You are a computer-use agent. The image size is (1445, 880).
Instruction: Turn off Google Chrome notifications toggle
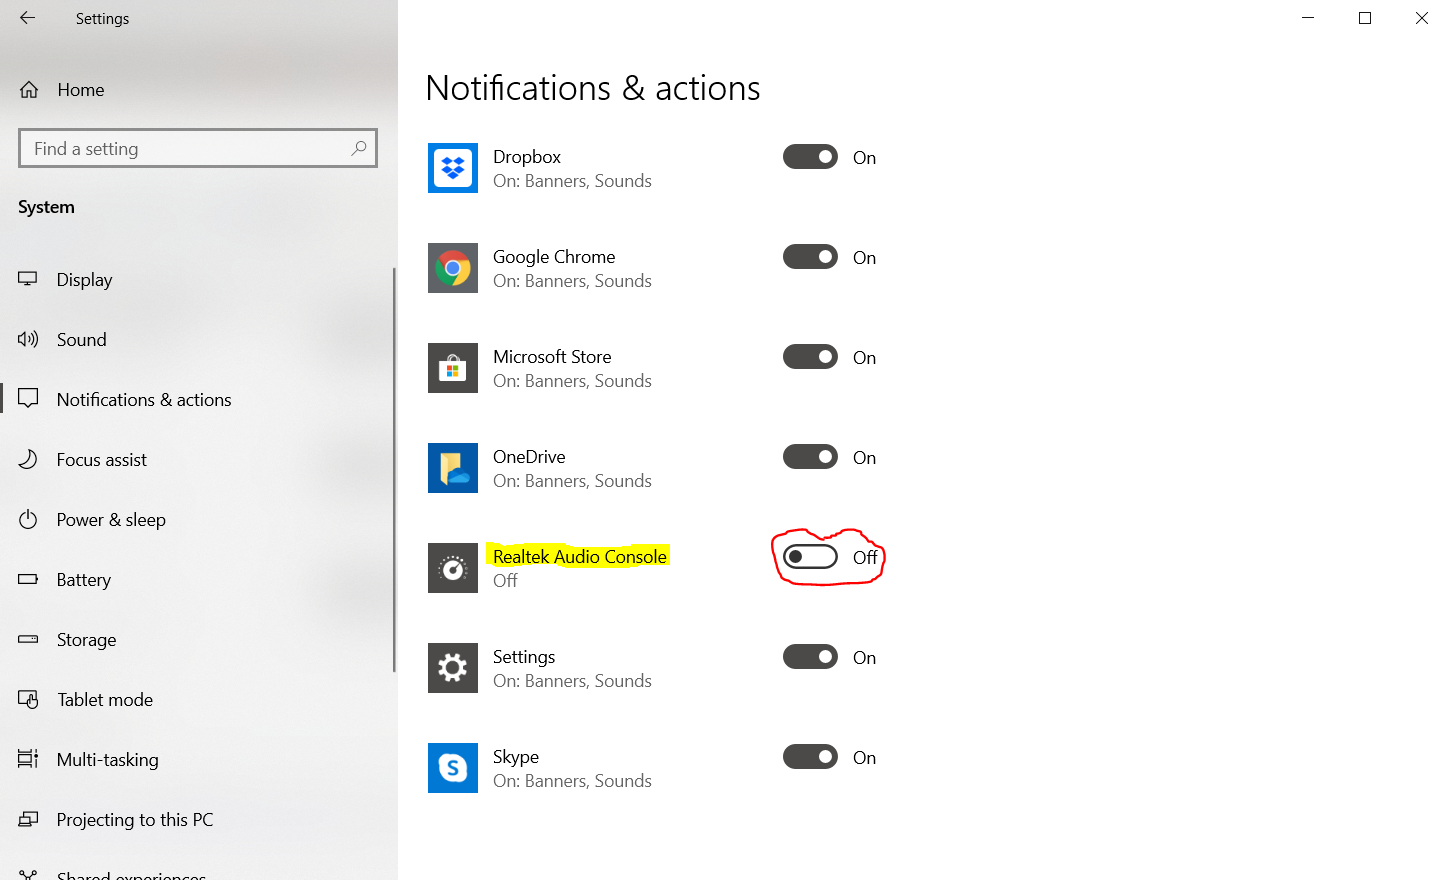[x=810, y=257]
